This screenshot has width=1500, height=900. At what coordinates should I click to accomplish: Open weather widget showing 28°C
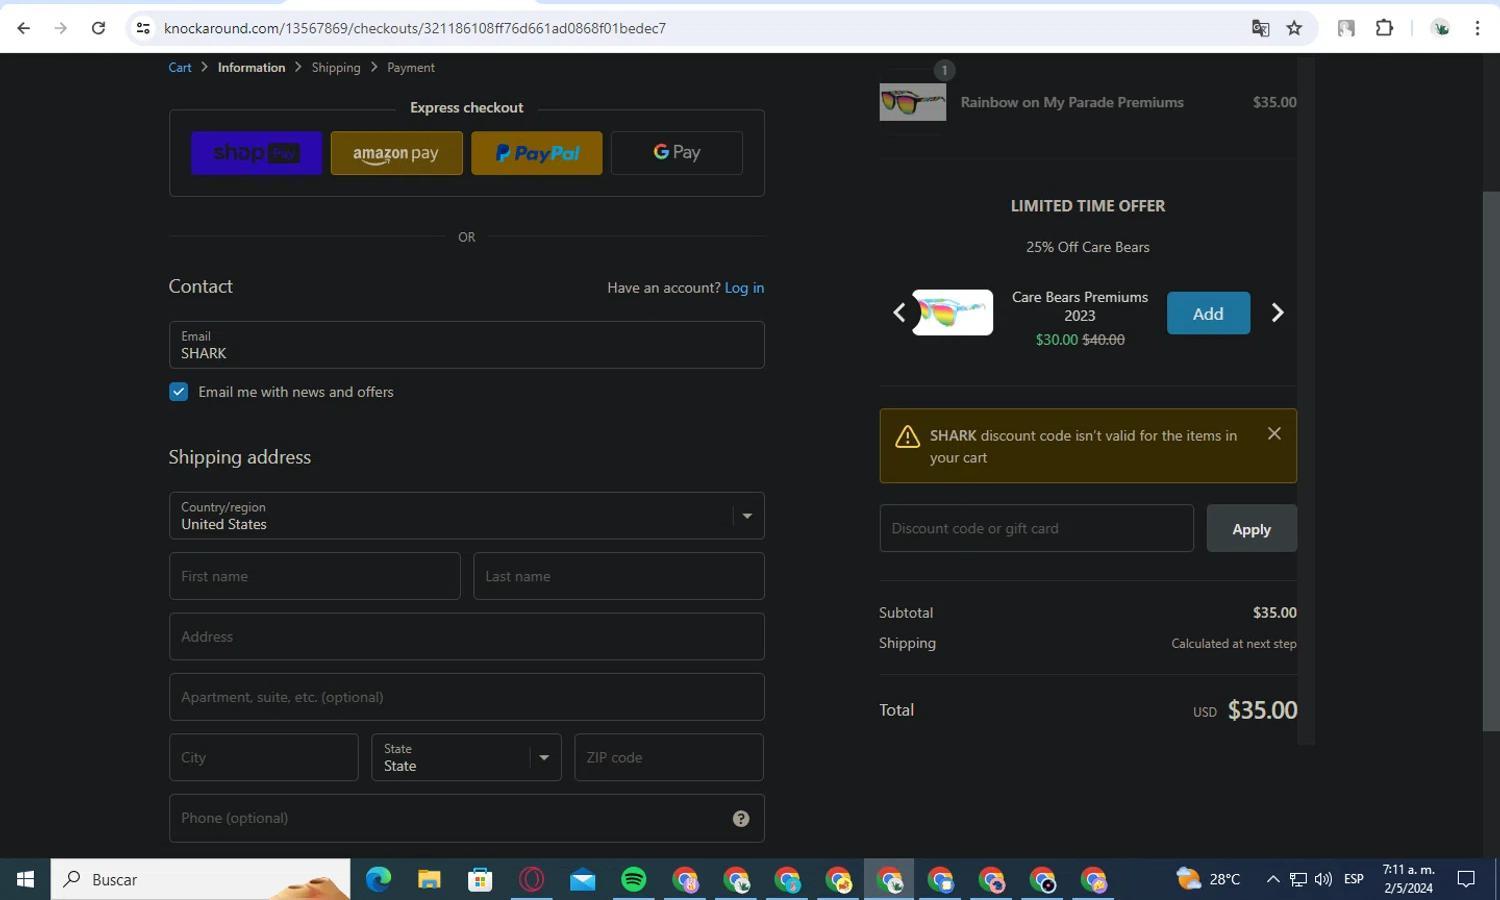1208,879
